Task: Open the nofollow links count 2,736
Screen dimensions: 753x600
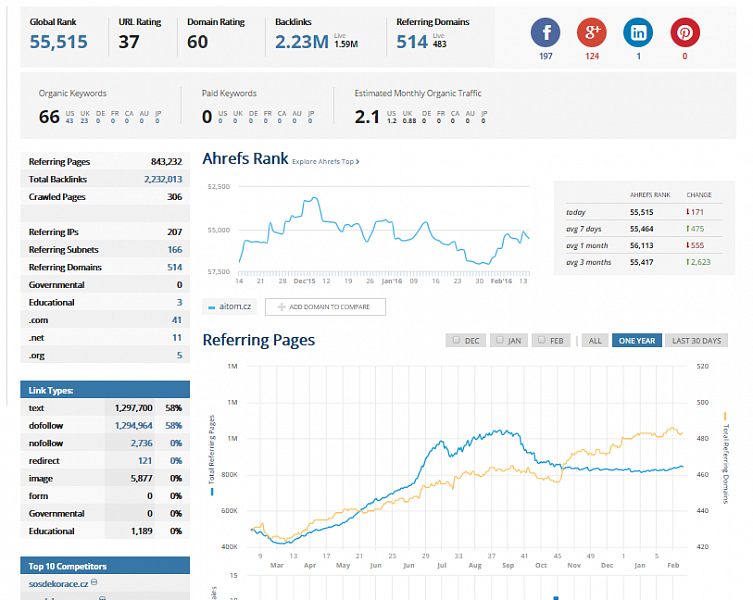Action: (x=140, y=443)
